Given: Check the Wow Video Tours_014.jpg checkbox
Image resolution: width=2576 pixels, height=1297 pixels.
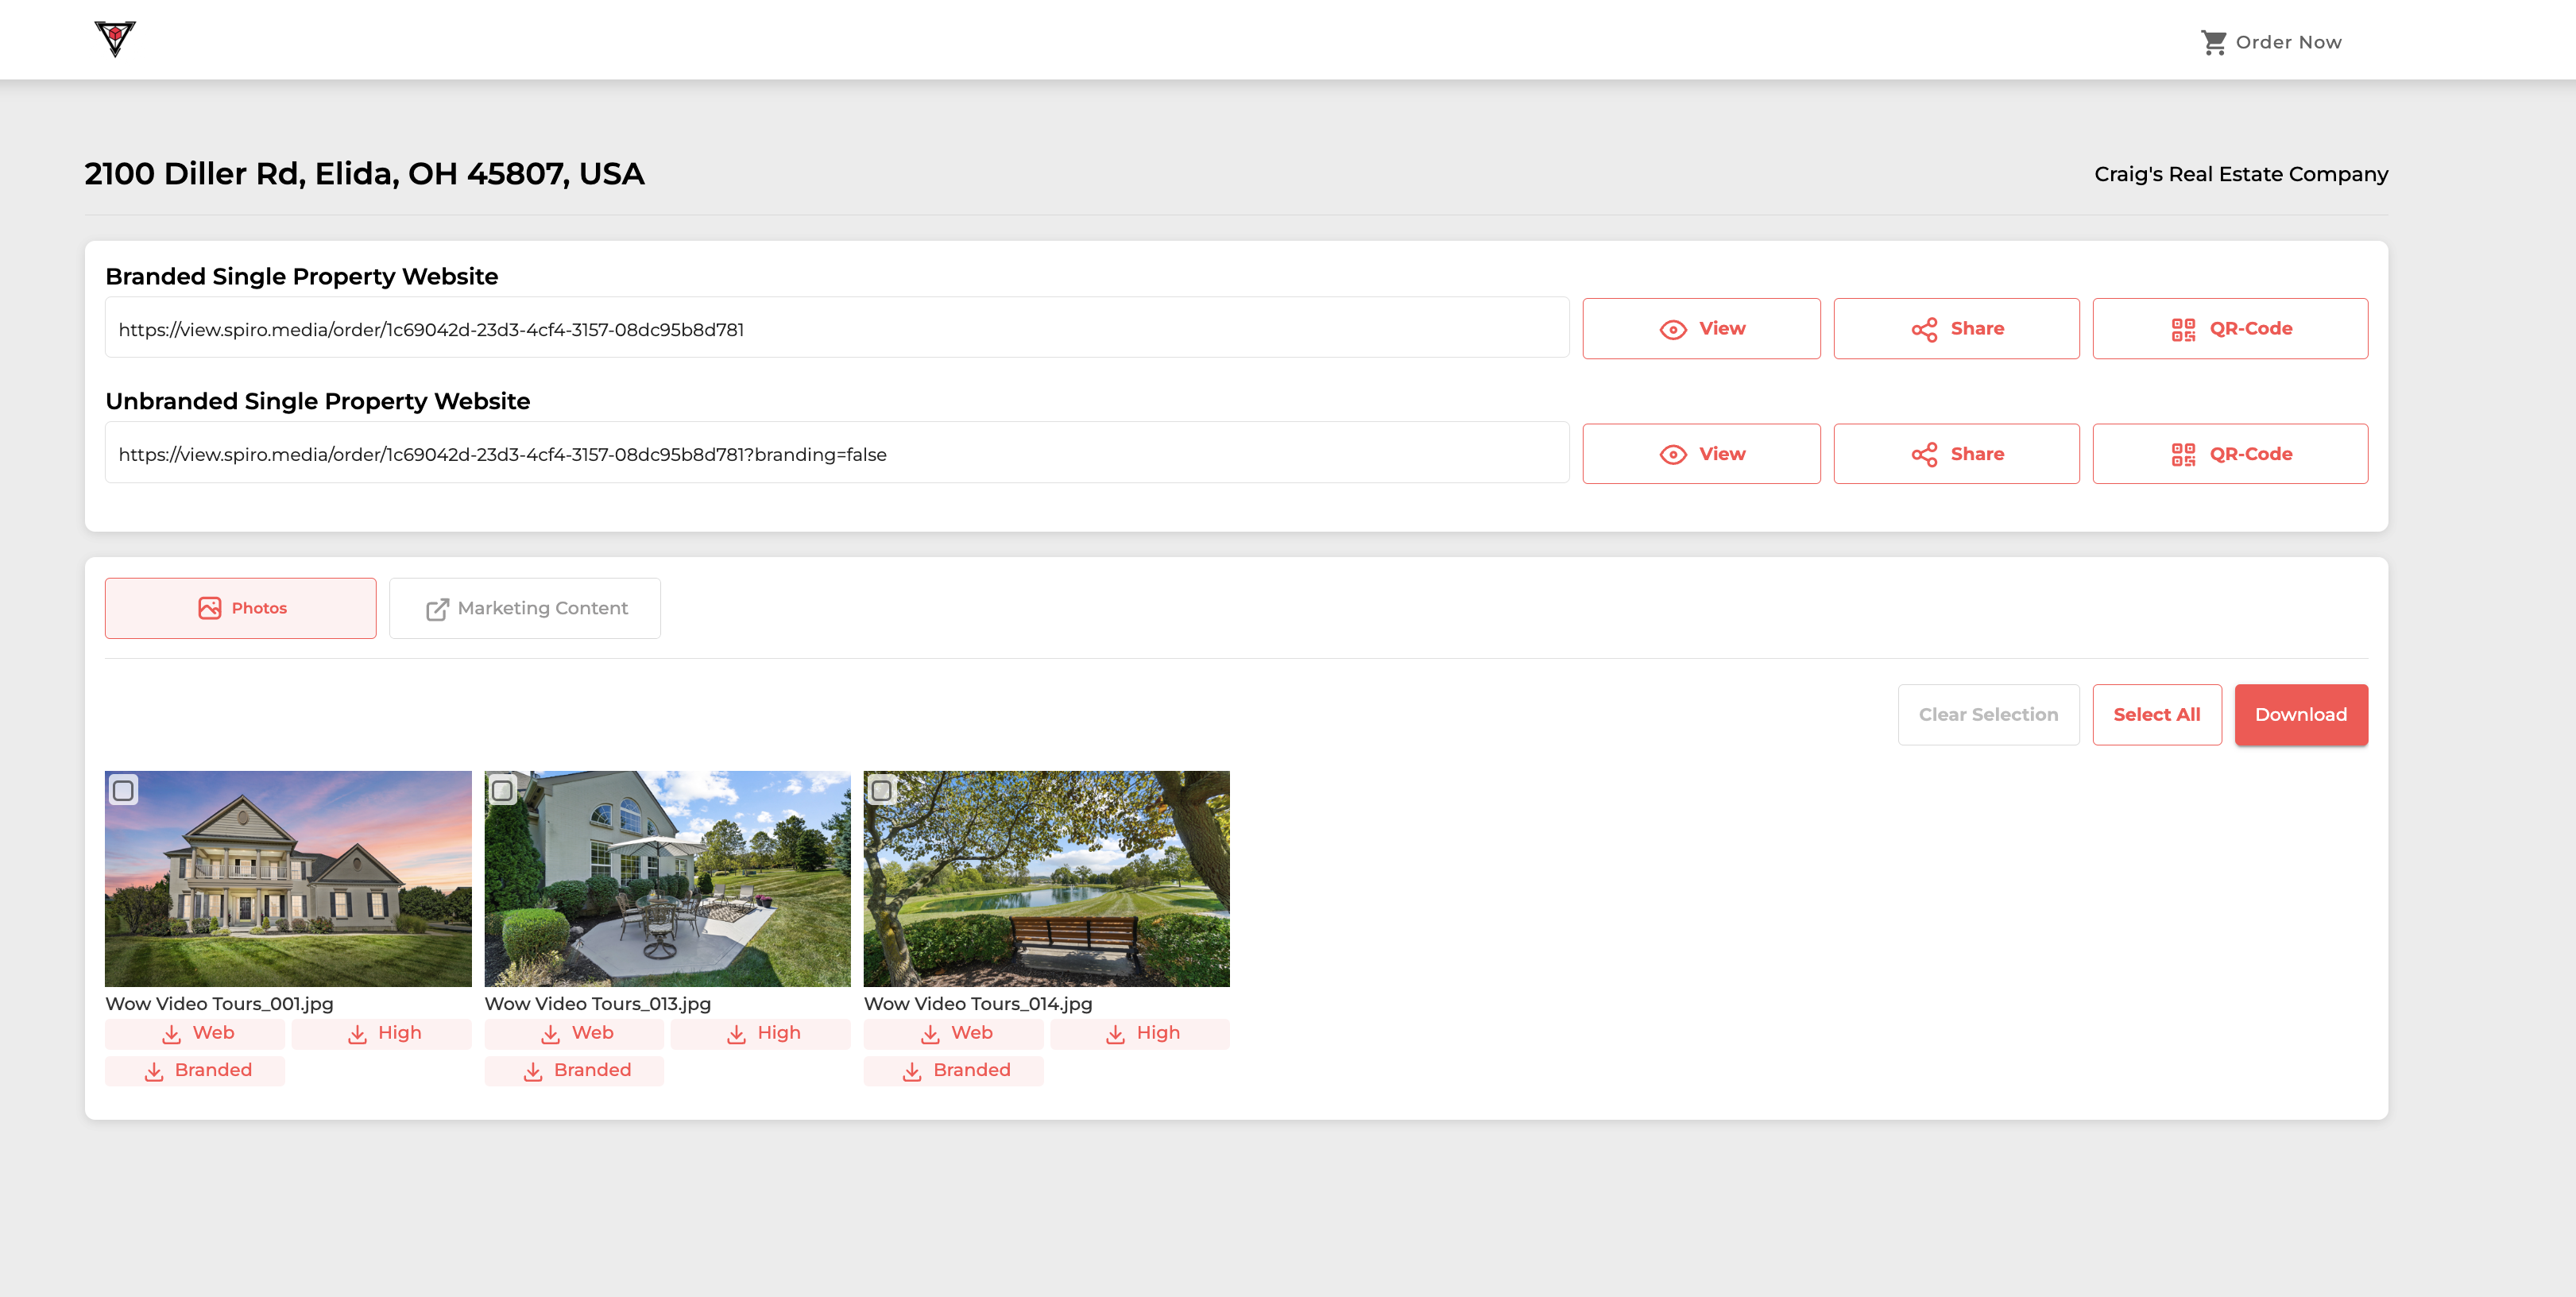Looking at the screenshot, I should pos(881,790).
